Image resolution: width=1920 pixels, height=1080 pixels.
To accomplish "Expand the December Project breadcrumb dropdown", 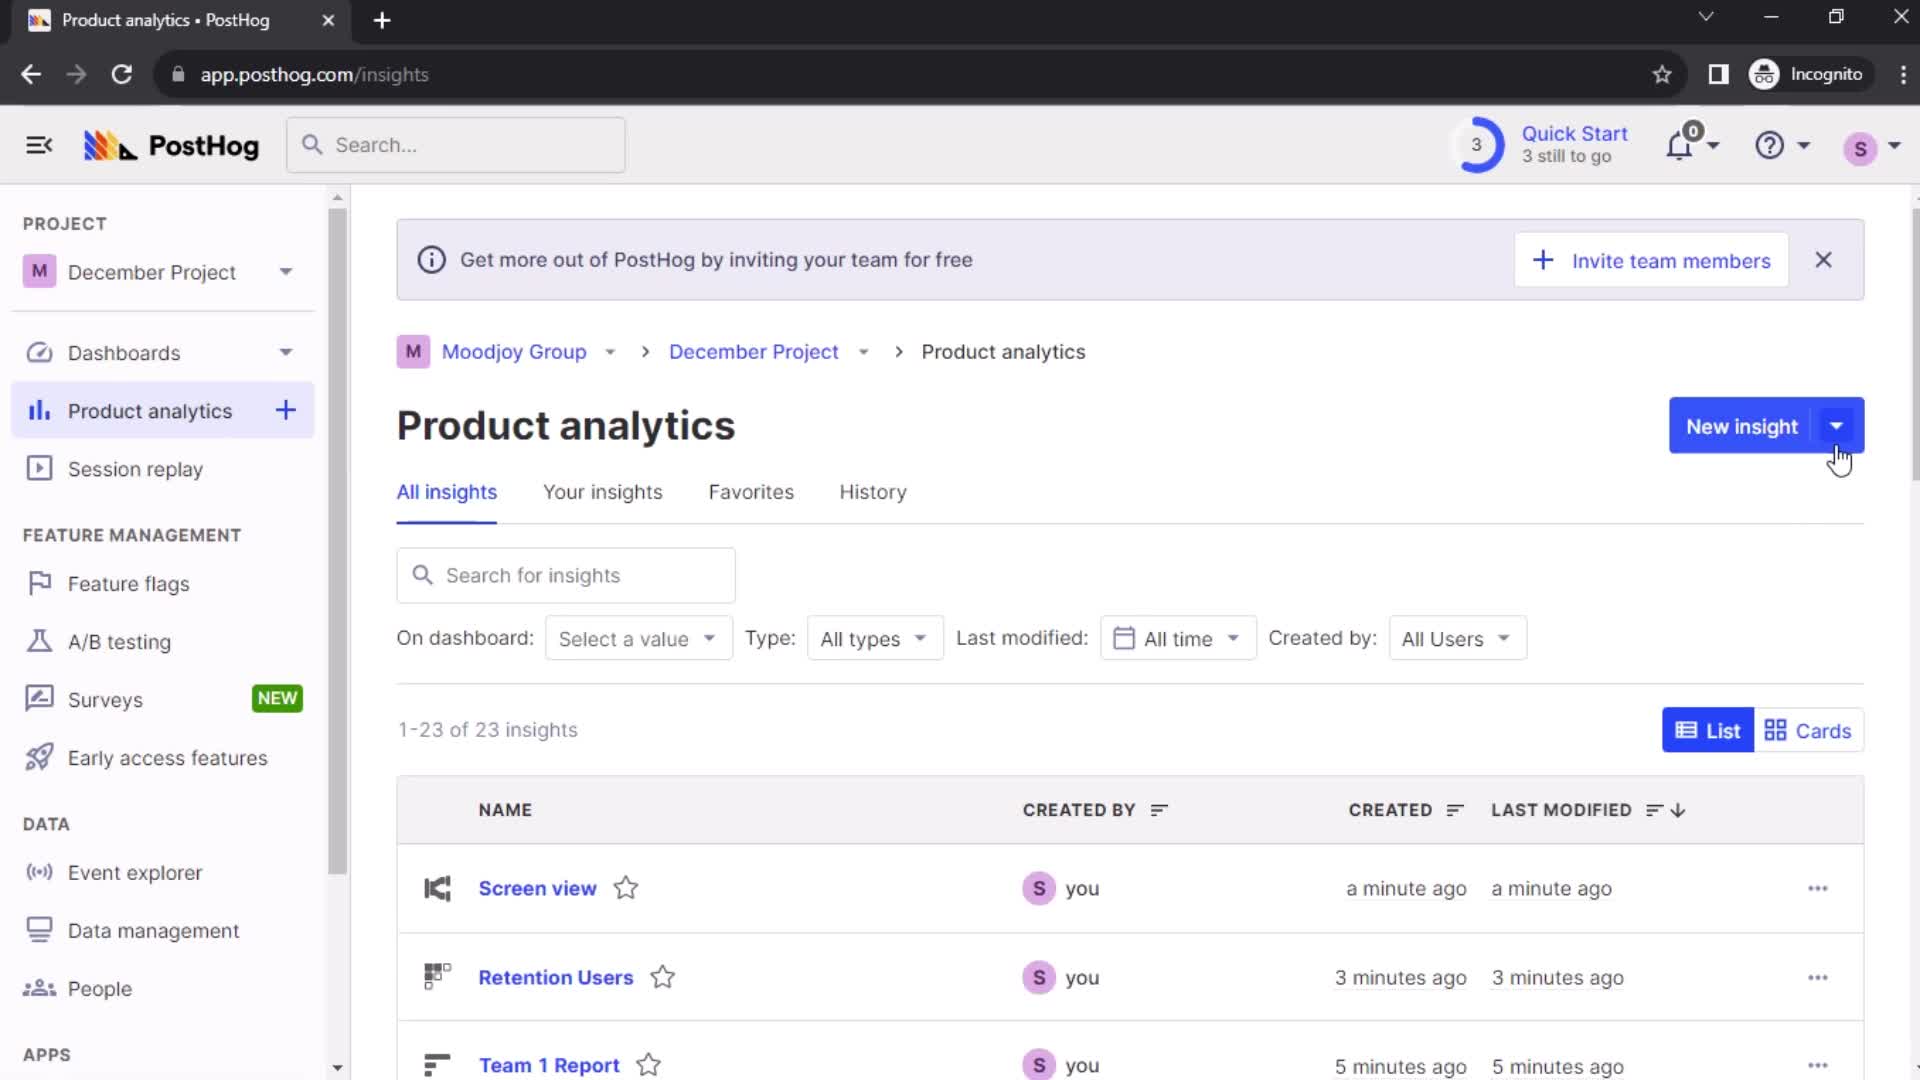I will (x=864, y=352).
